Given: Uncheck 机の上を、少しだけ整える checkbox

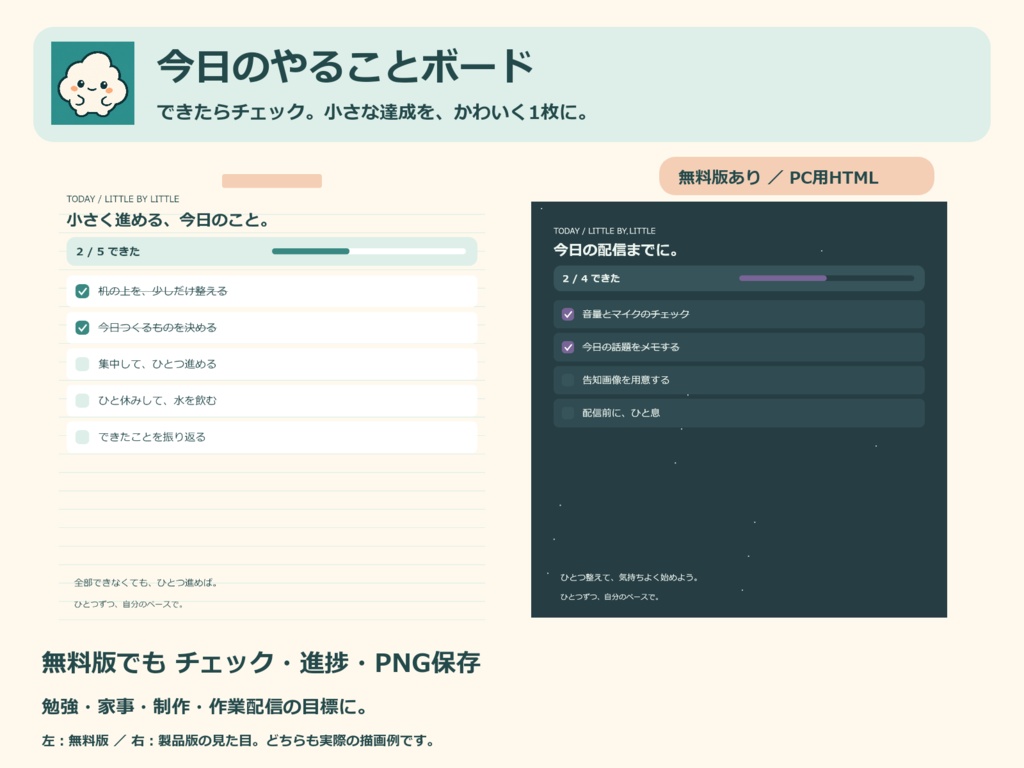Looking at the screenshot, I should coord(82,291).
